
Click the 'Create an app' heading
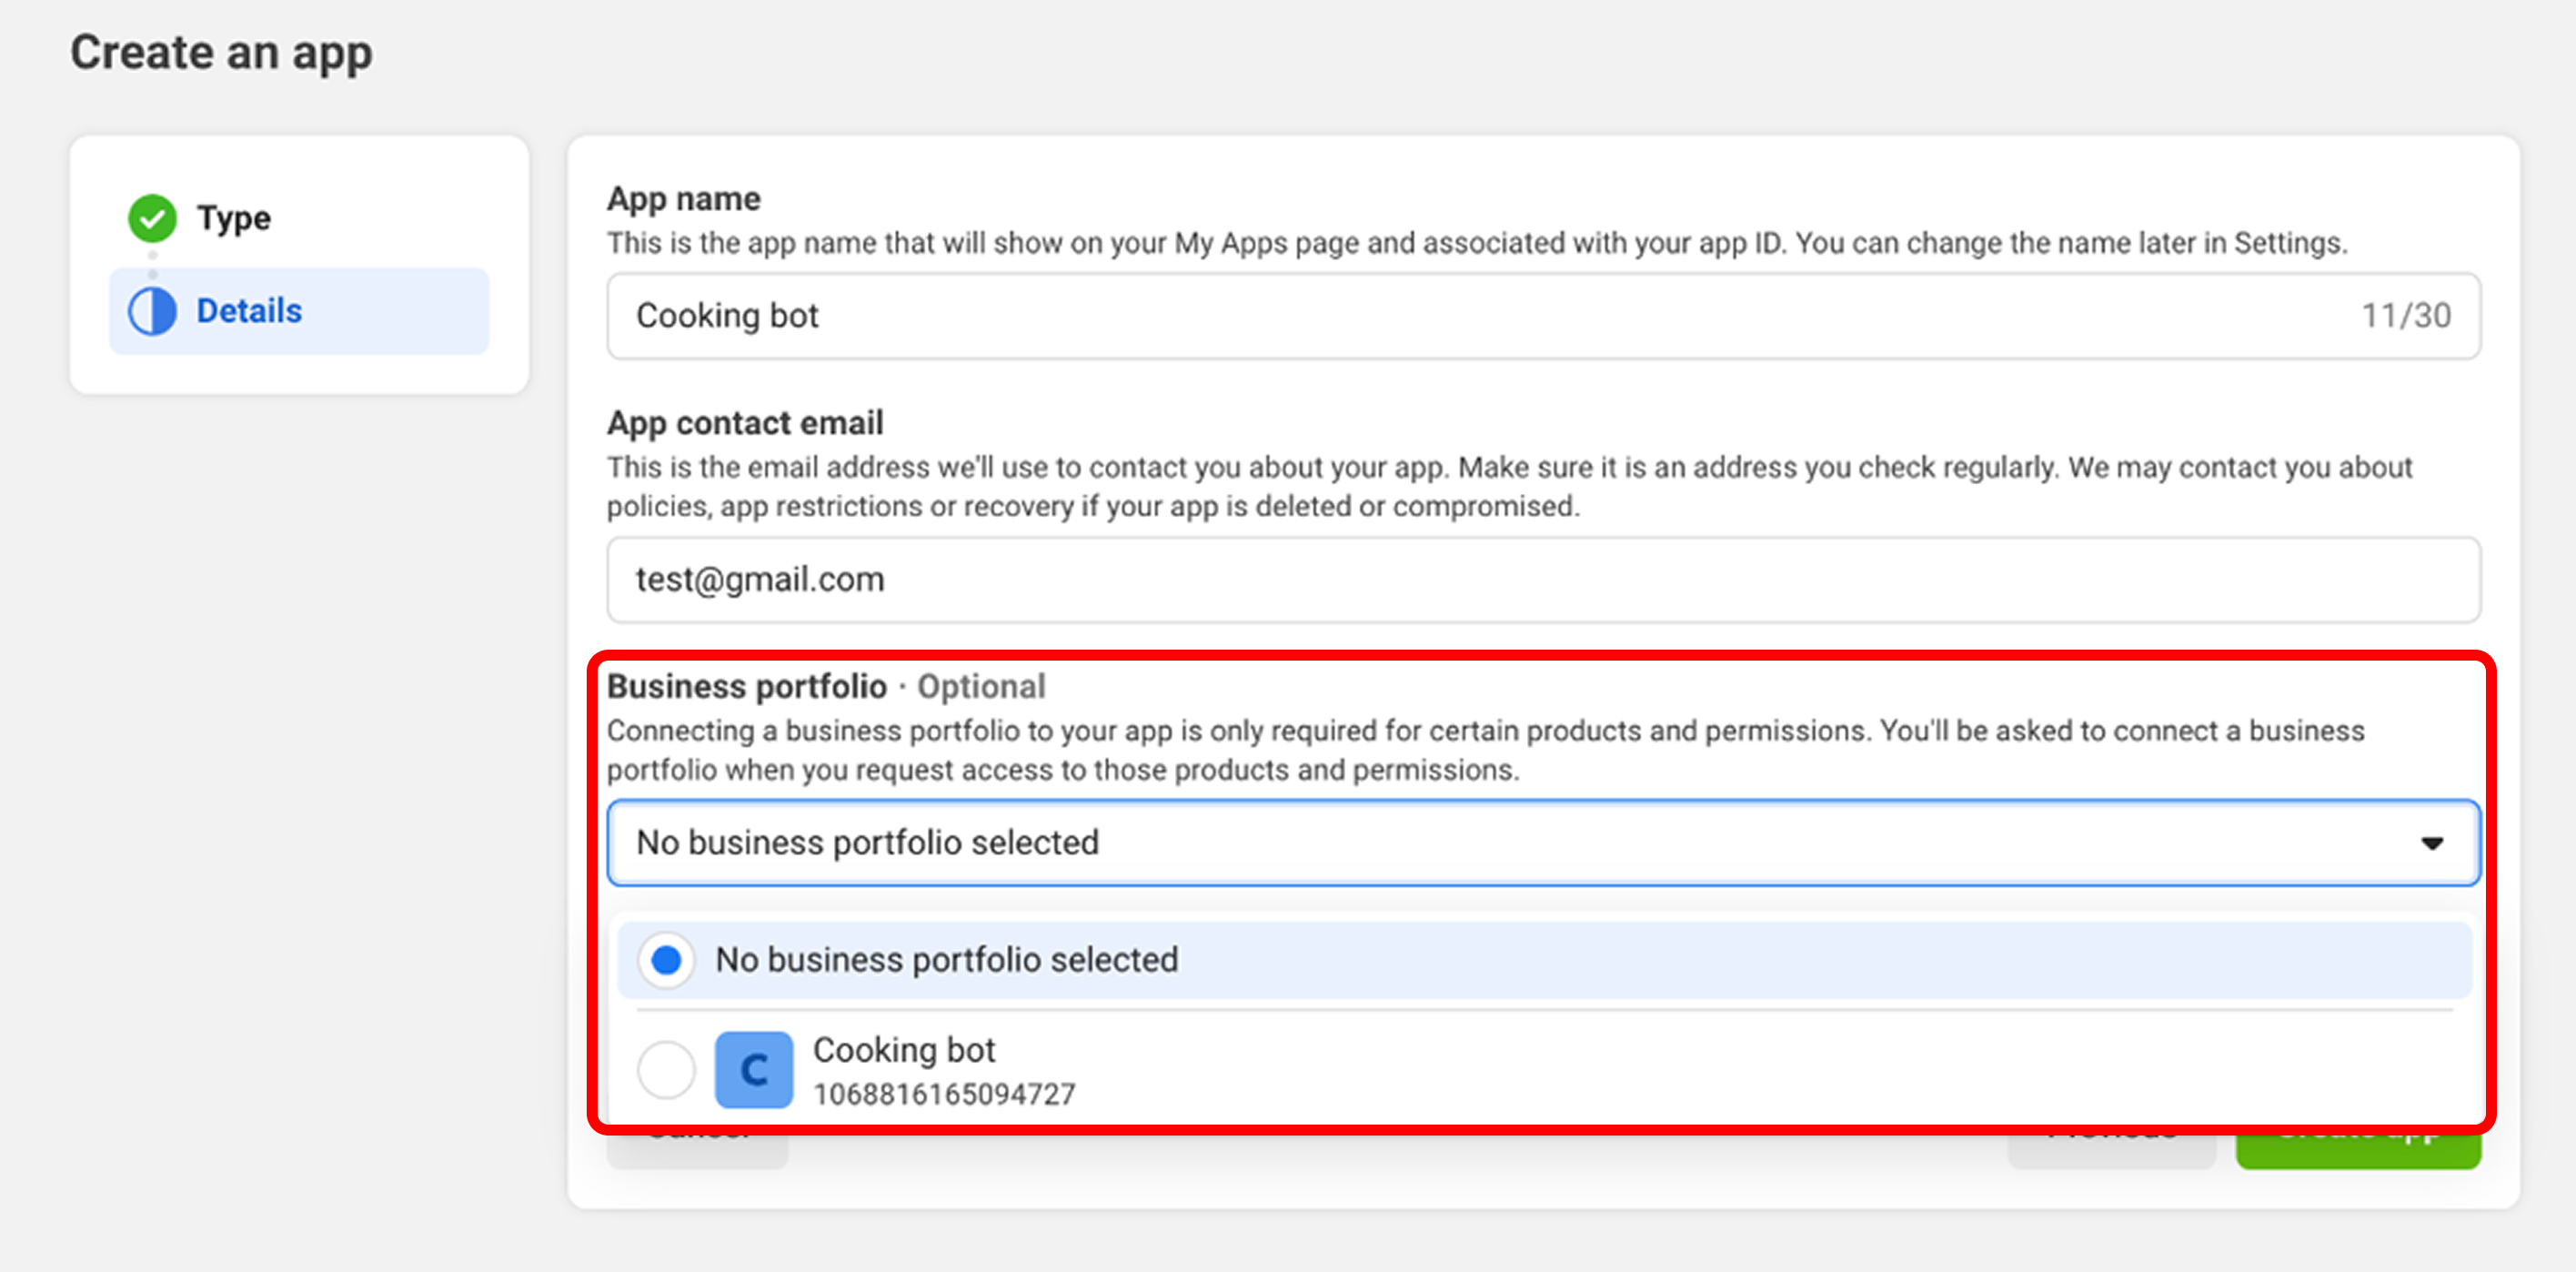click(x=221, y=52)
